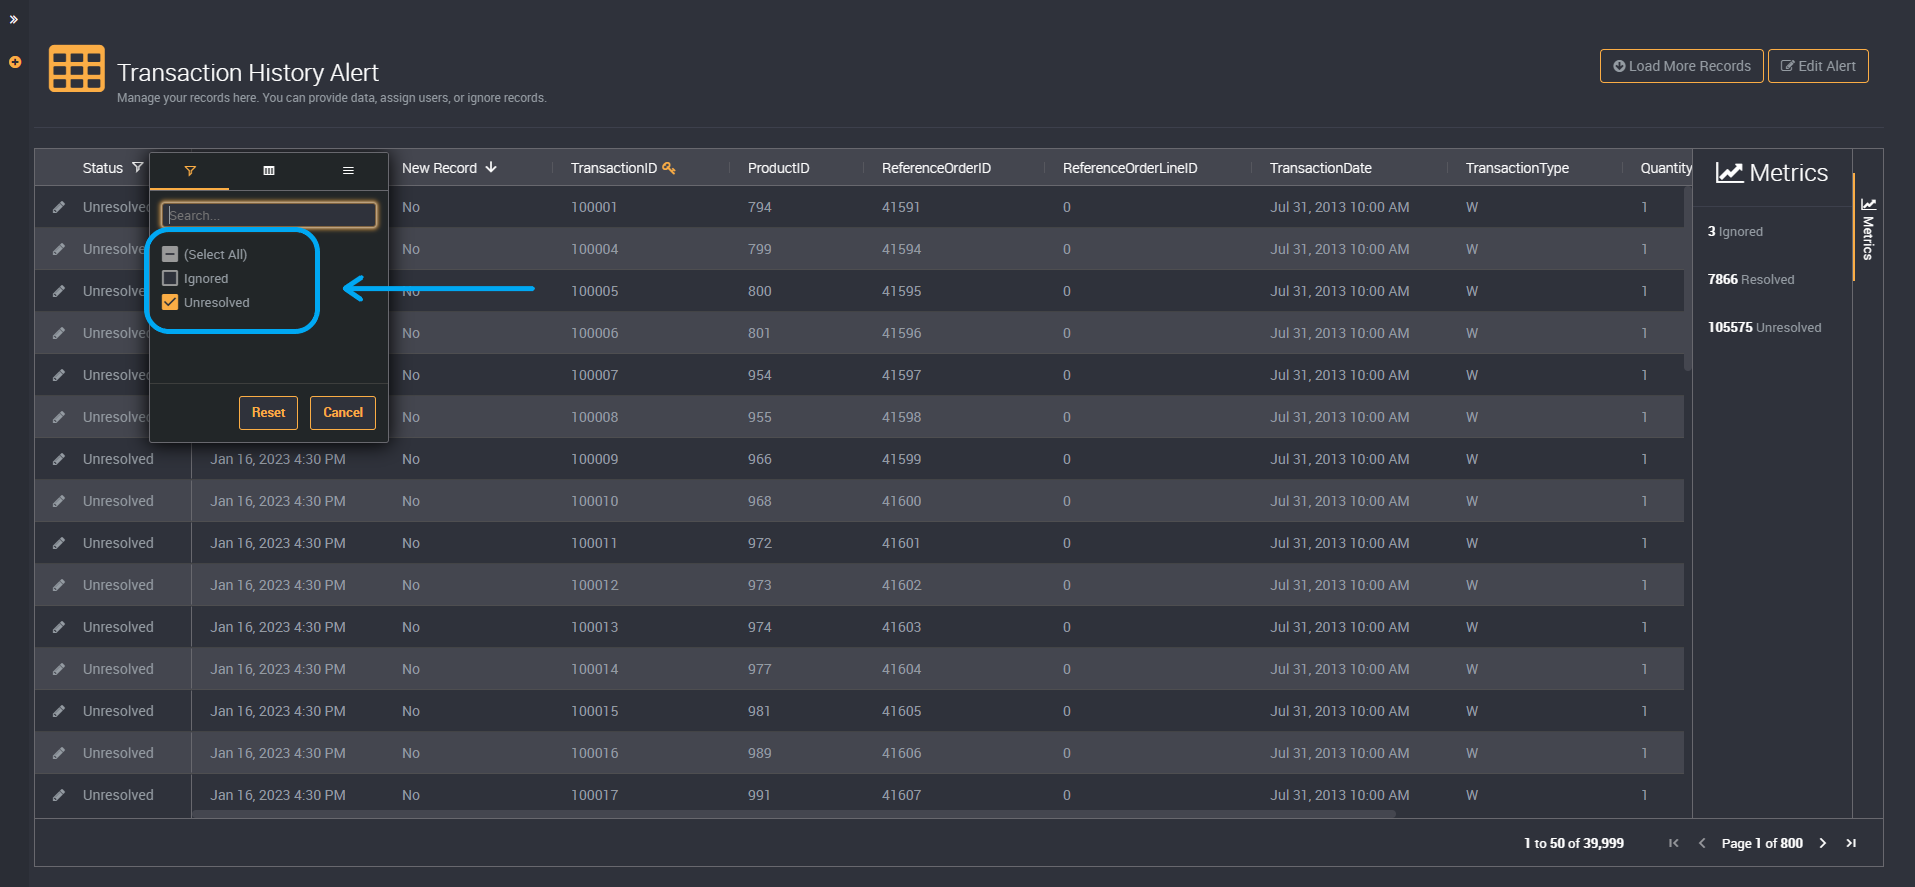This screenshot has height=887, width=1915.
Task: Click the Metrics chart icon heading
Action: pyautogui.click(x=1729, y=173)
